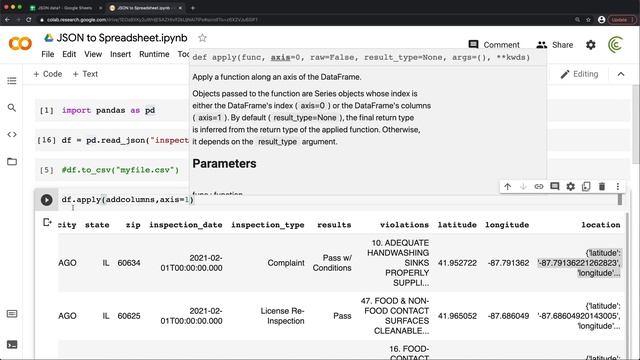The width and height of the screenshot is (640, 360).
Task: Click the Share button
Action: click(555, 45)
